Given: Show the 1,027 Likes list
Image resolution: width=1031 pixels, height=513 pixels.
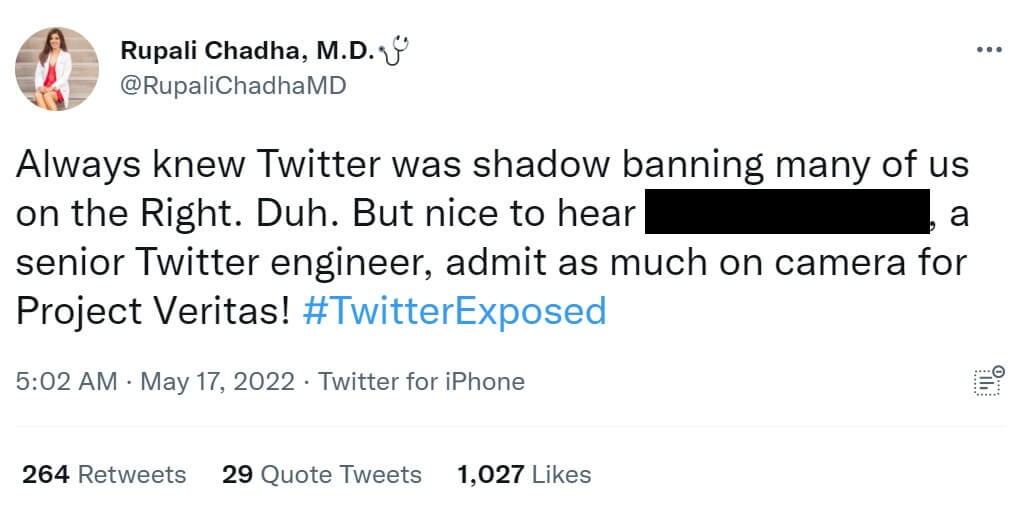Looking at the screenshot, I should pyautogui.click(x=524, y=474).
